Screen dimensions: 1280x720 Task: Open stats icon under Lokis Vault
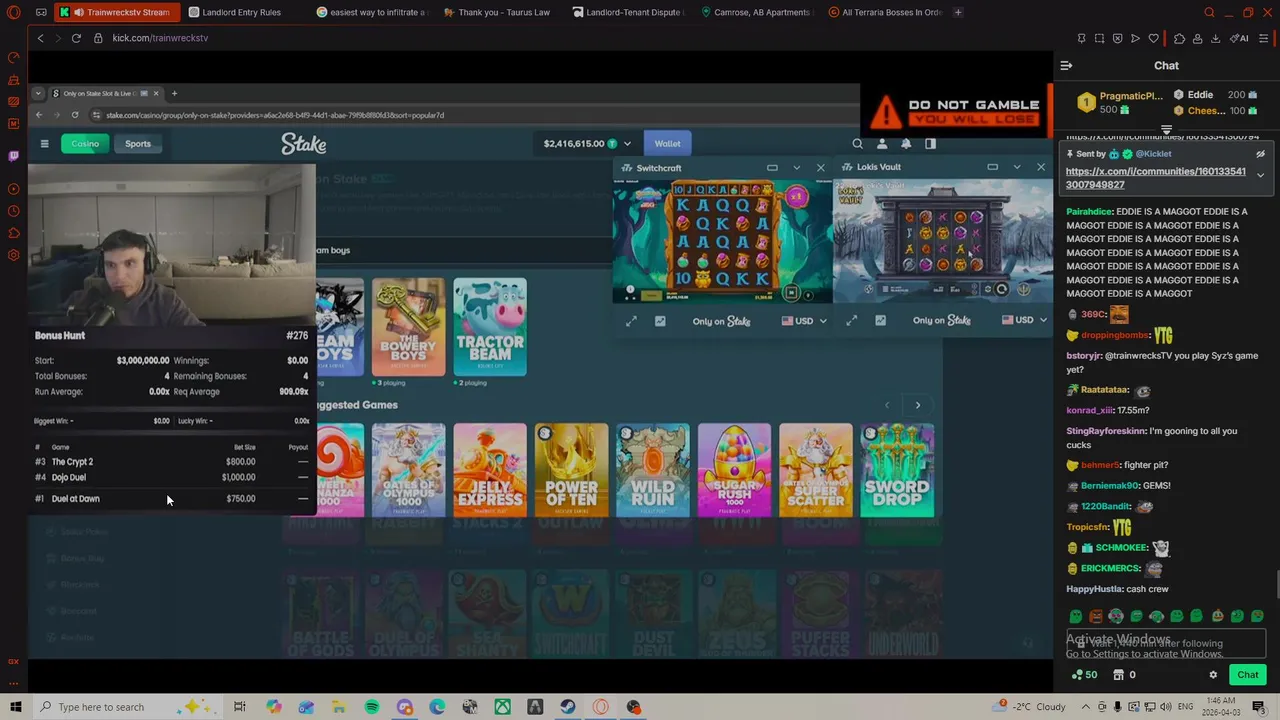(x=880, y=321)
